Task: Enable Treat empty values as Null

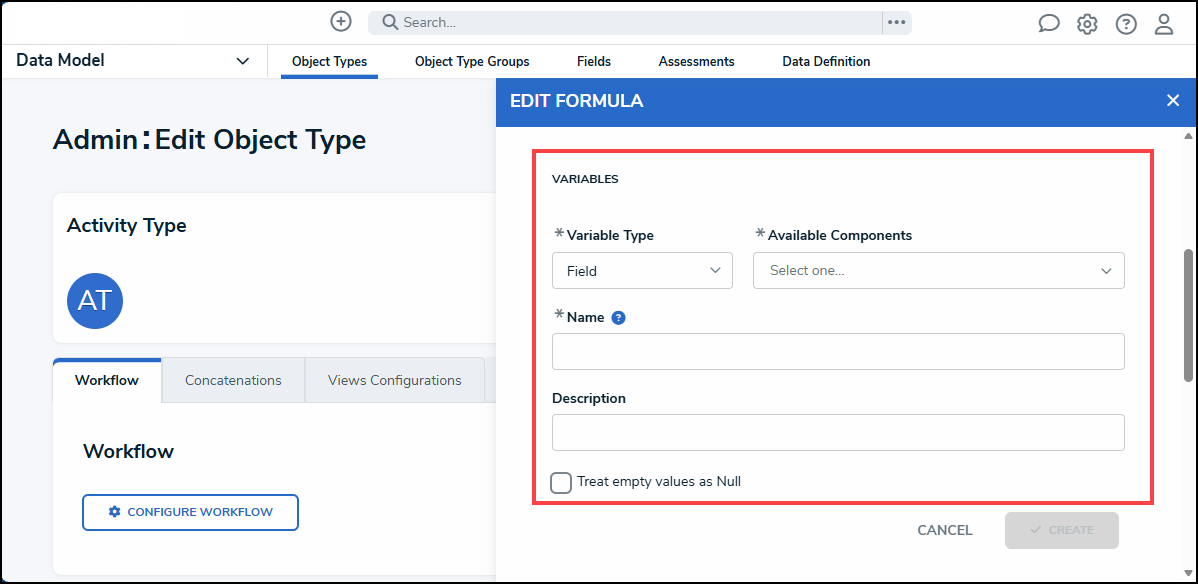Action: coord(562,482)
